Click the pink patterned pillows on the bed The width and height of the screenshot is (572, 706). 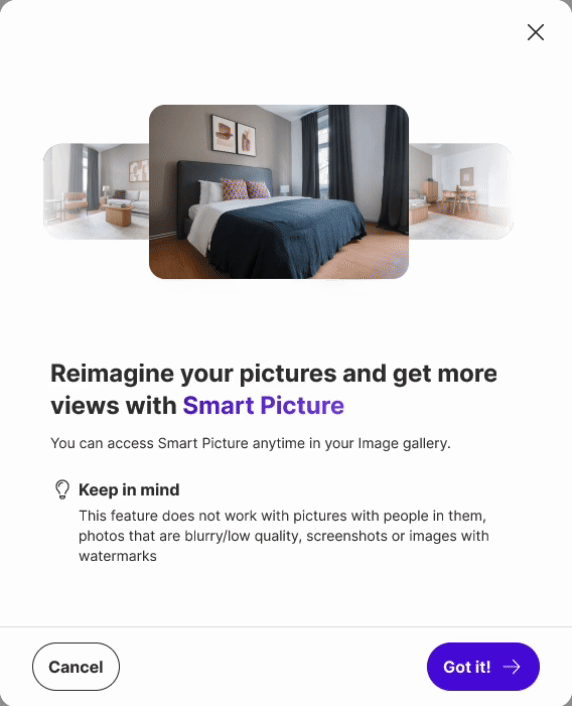(246, 189)
